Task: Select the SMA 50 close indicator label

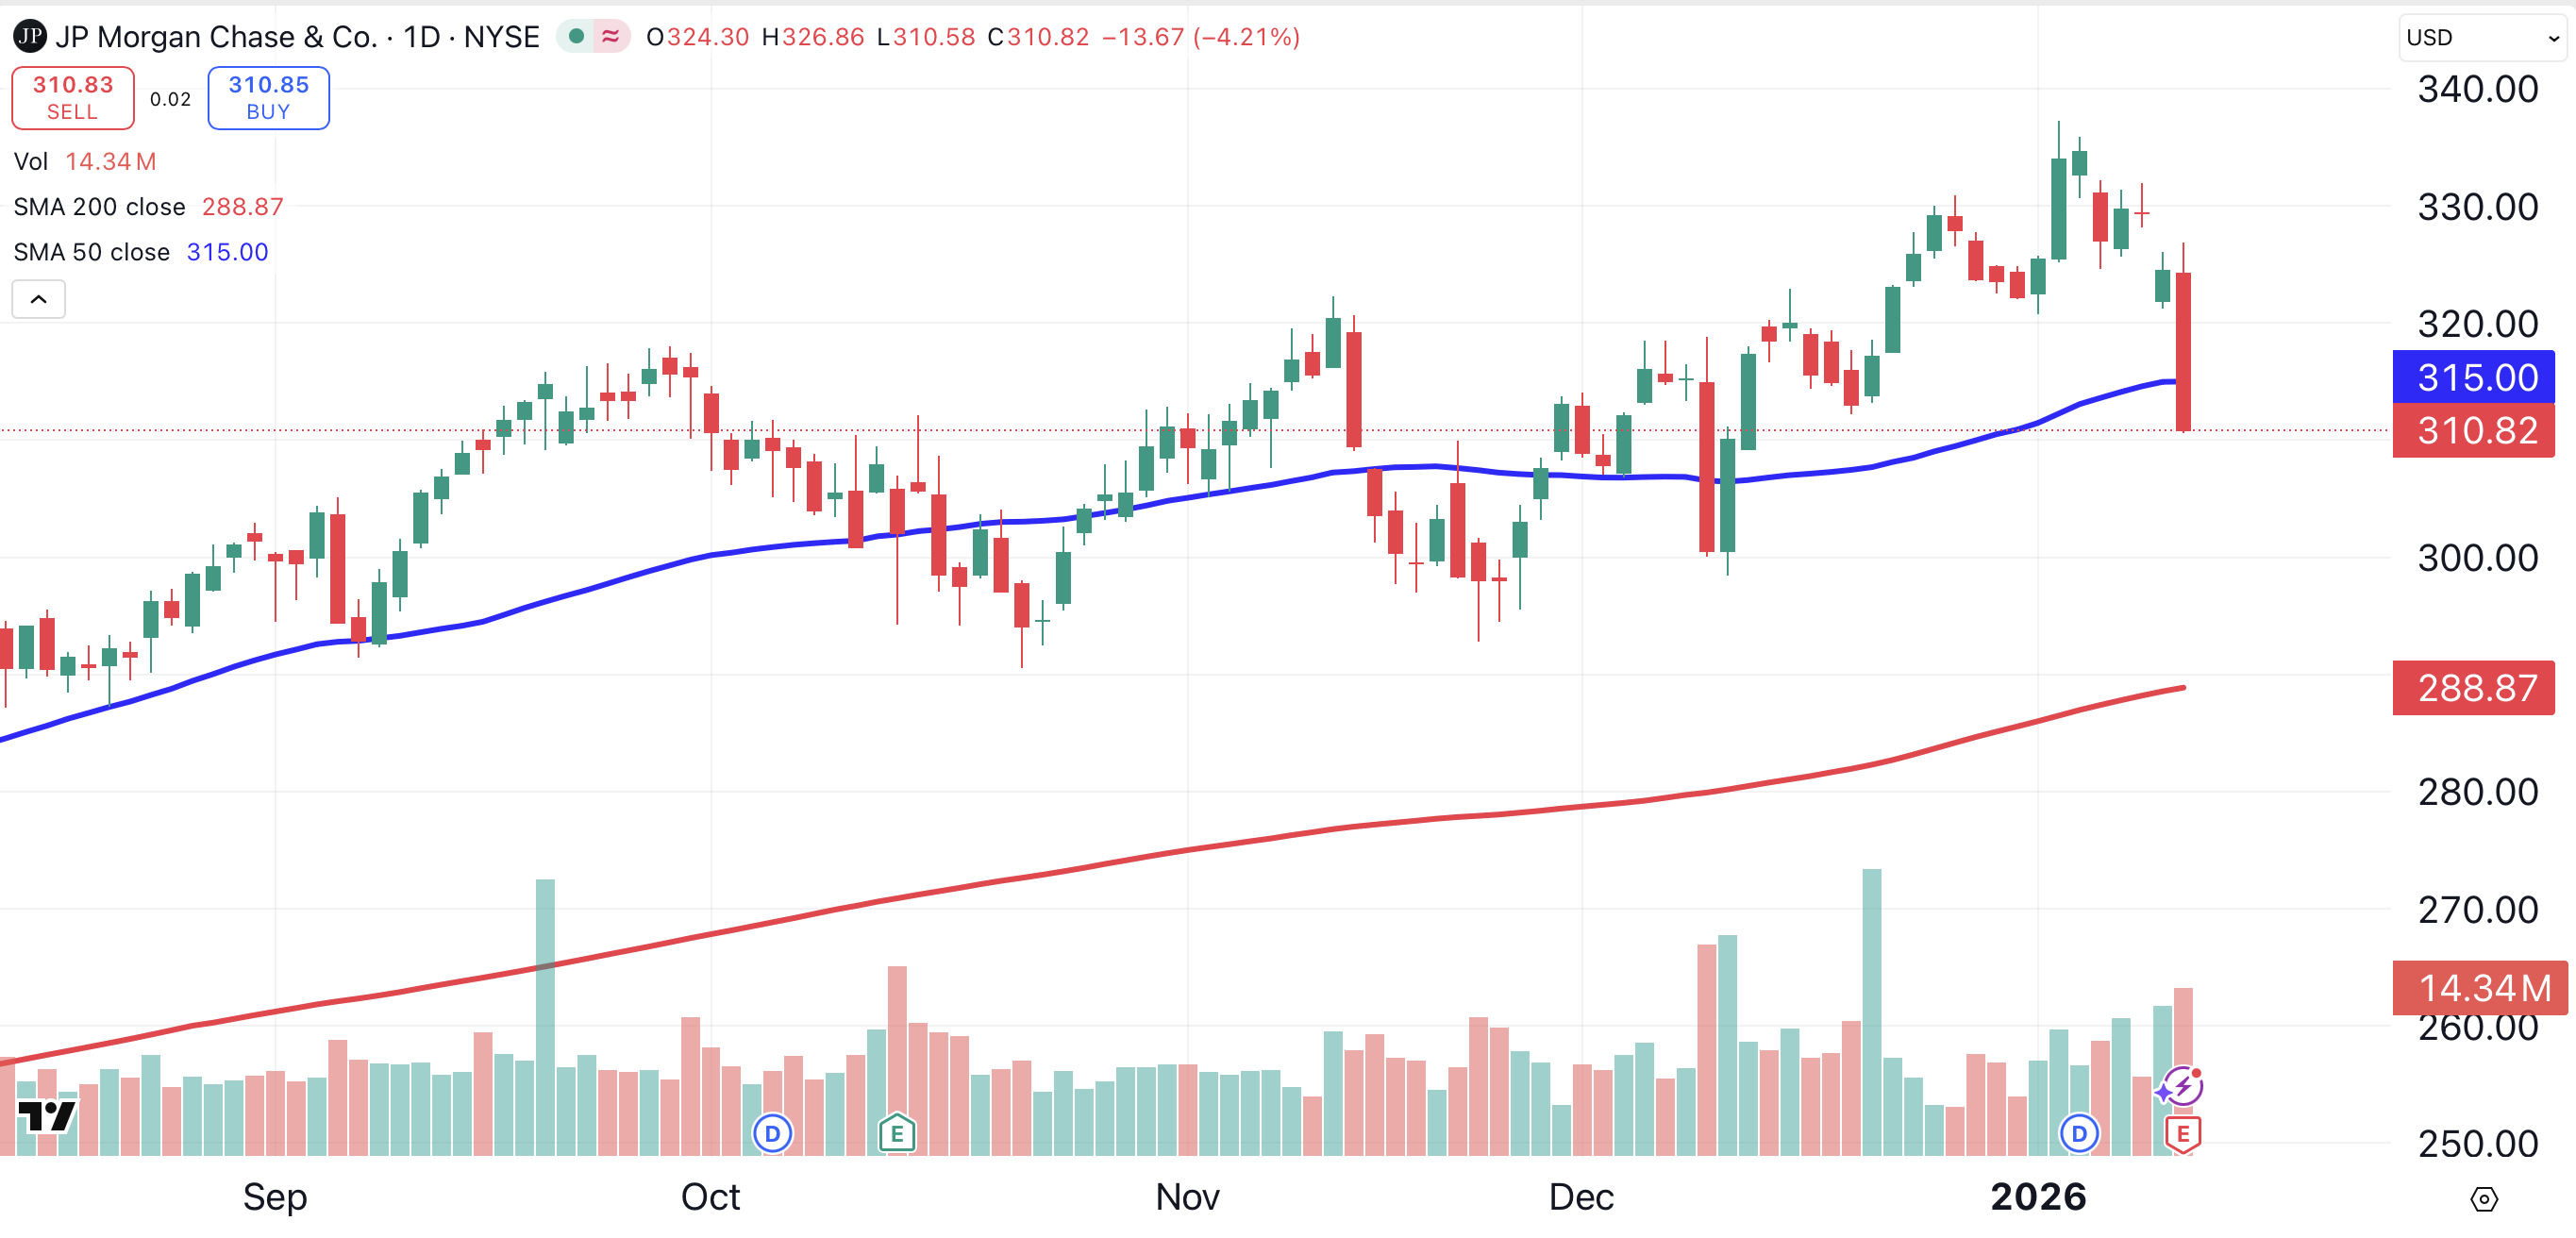Action: [91, 252]
